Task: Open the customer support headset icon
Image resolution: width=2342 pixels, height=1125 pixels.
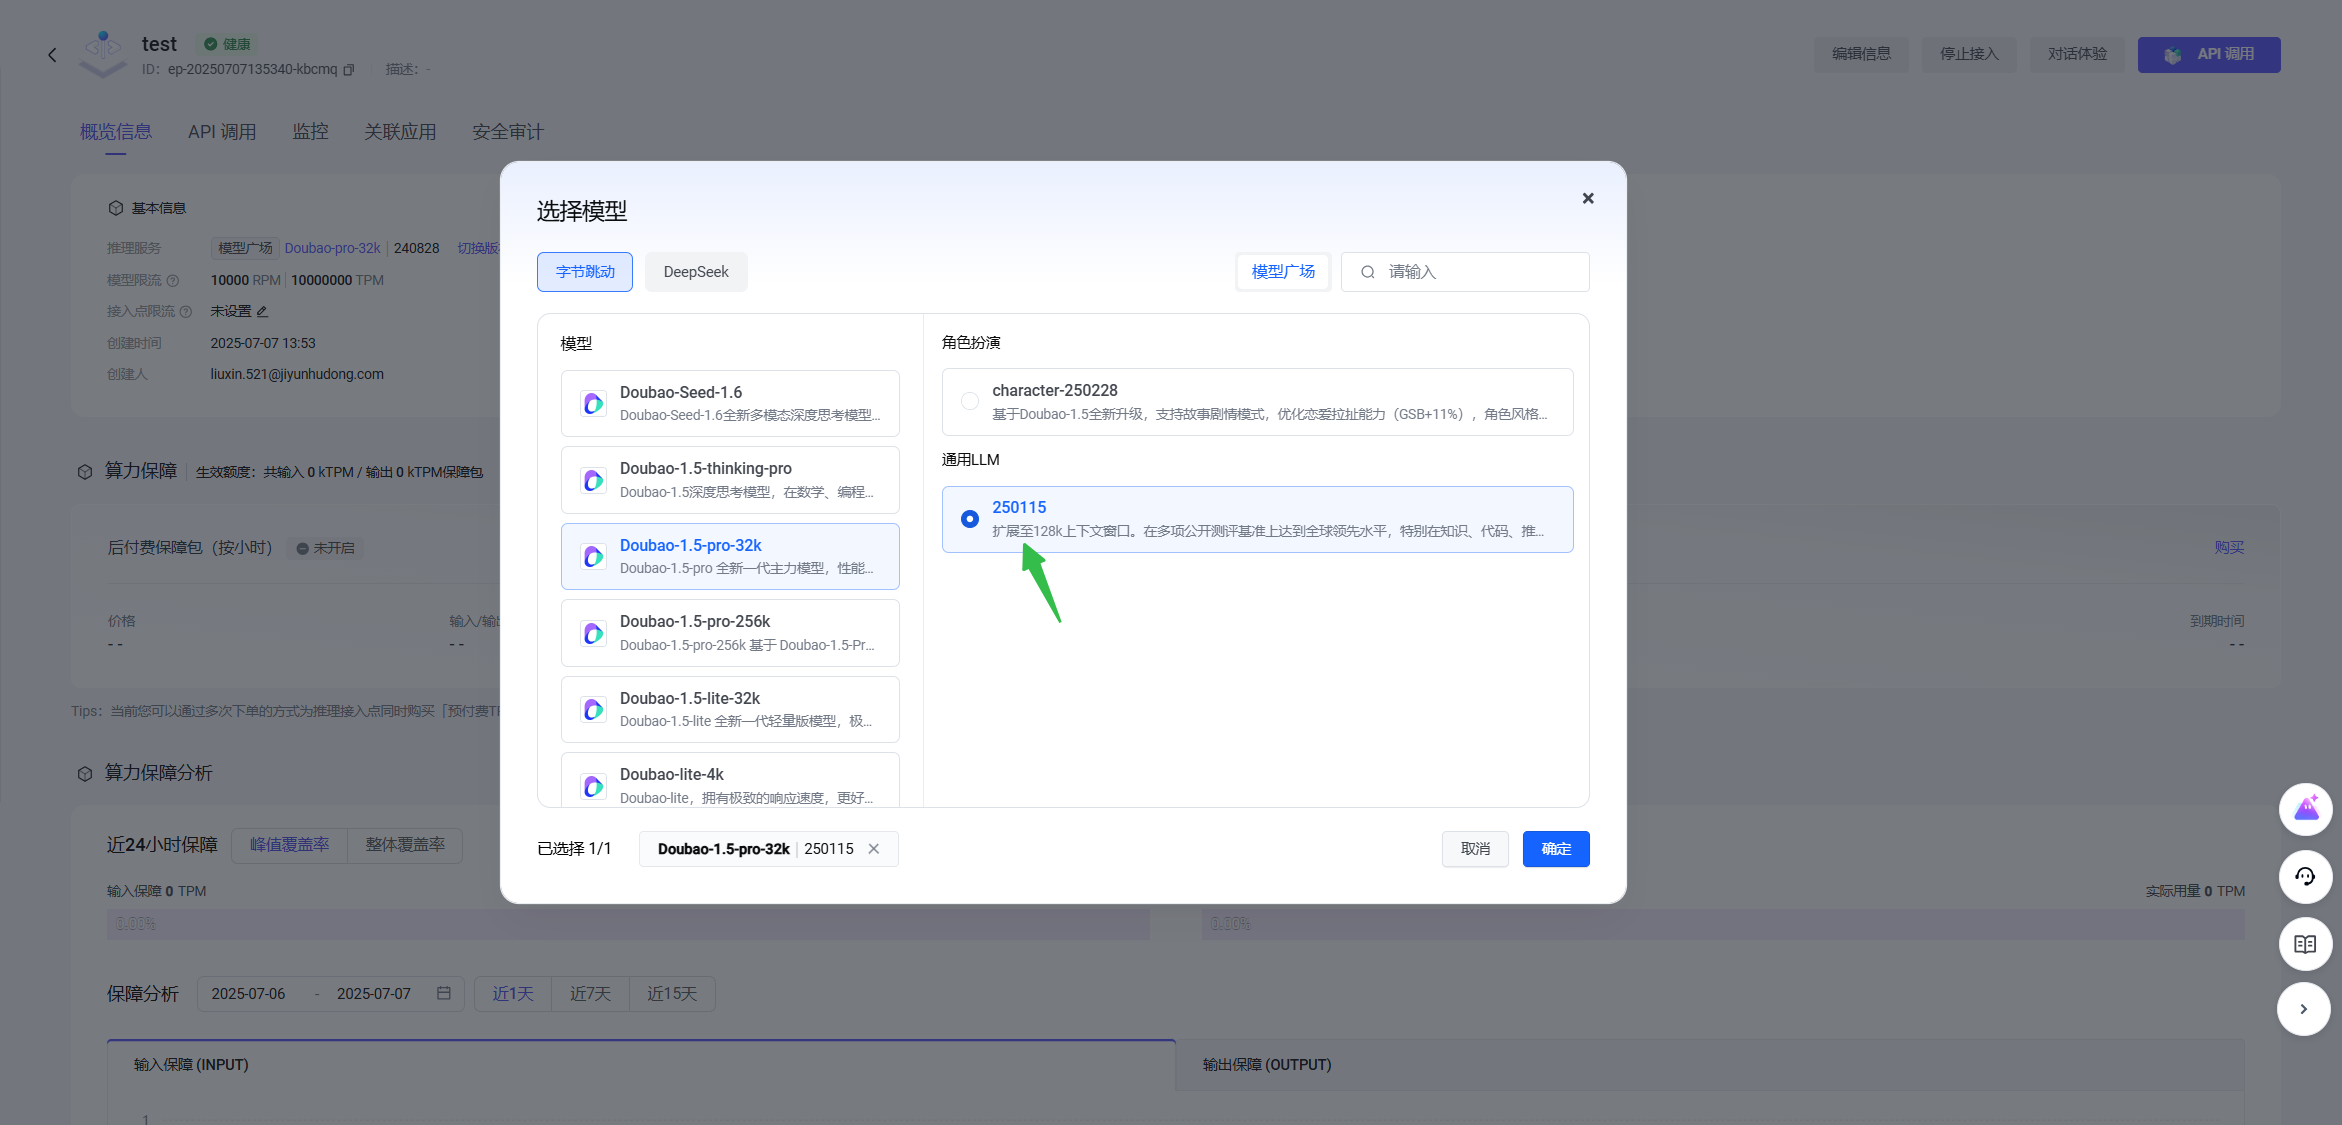Action: tap(2305, 877)
